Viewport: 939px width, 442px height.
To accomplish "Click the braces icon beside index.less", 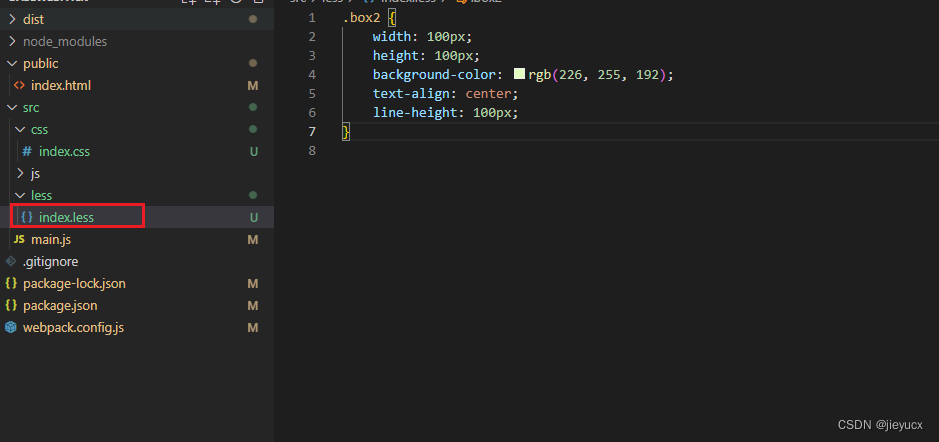I will pos(27,217).
